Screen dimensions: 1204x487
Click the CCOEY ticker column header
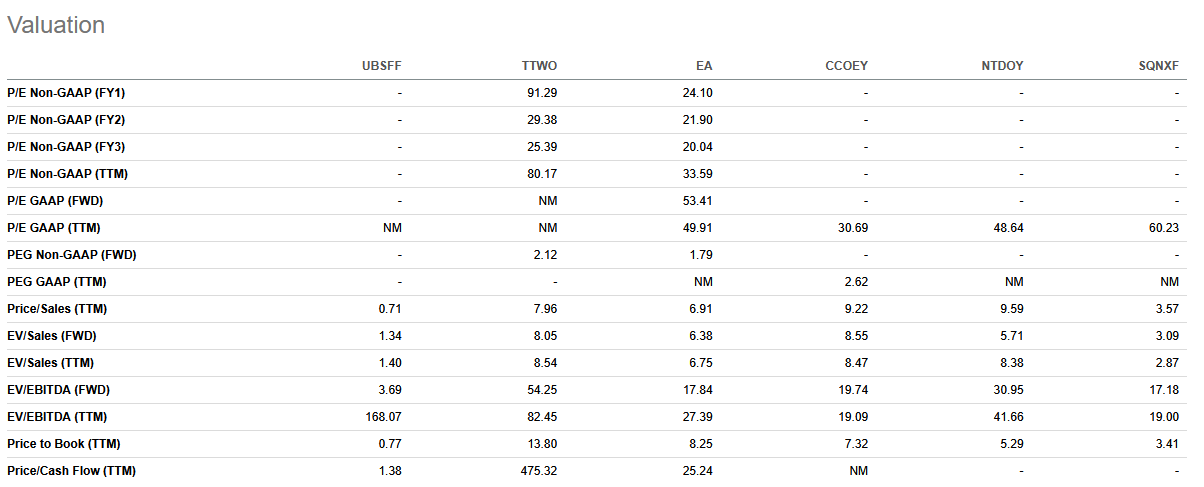coord(846,66)
